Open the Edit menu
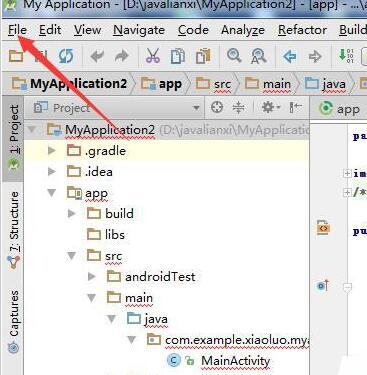Image resolution: width=367 pixels, height=375 pixels. point(50,30)
